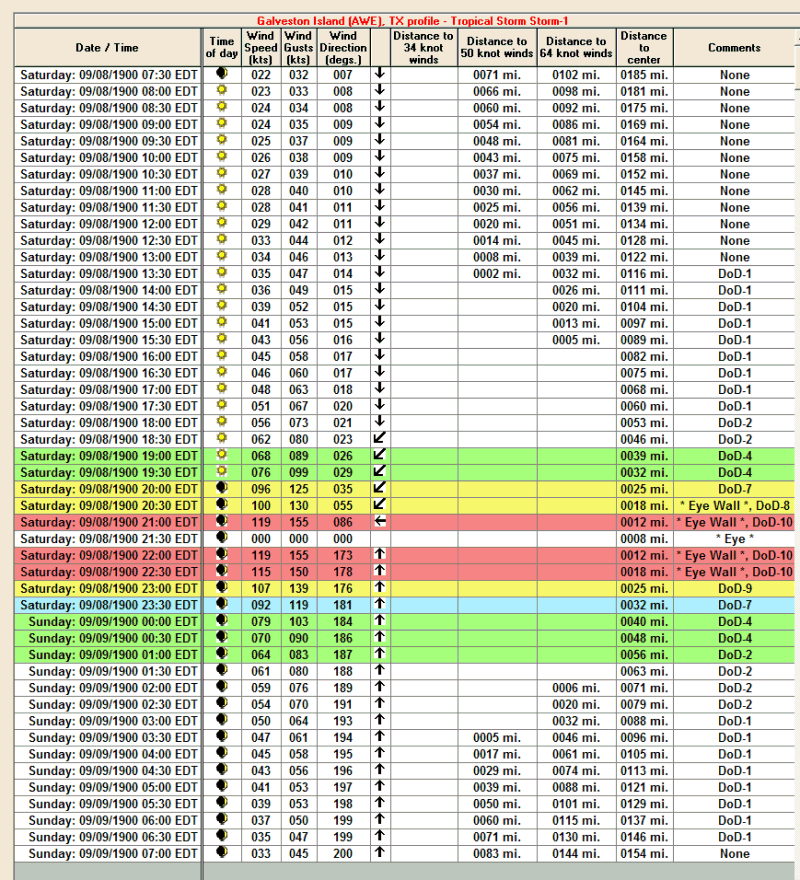
Task: Click the Comments column header
Action: (734, 48)
